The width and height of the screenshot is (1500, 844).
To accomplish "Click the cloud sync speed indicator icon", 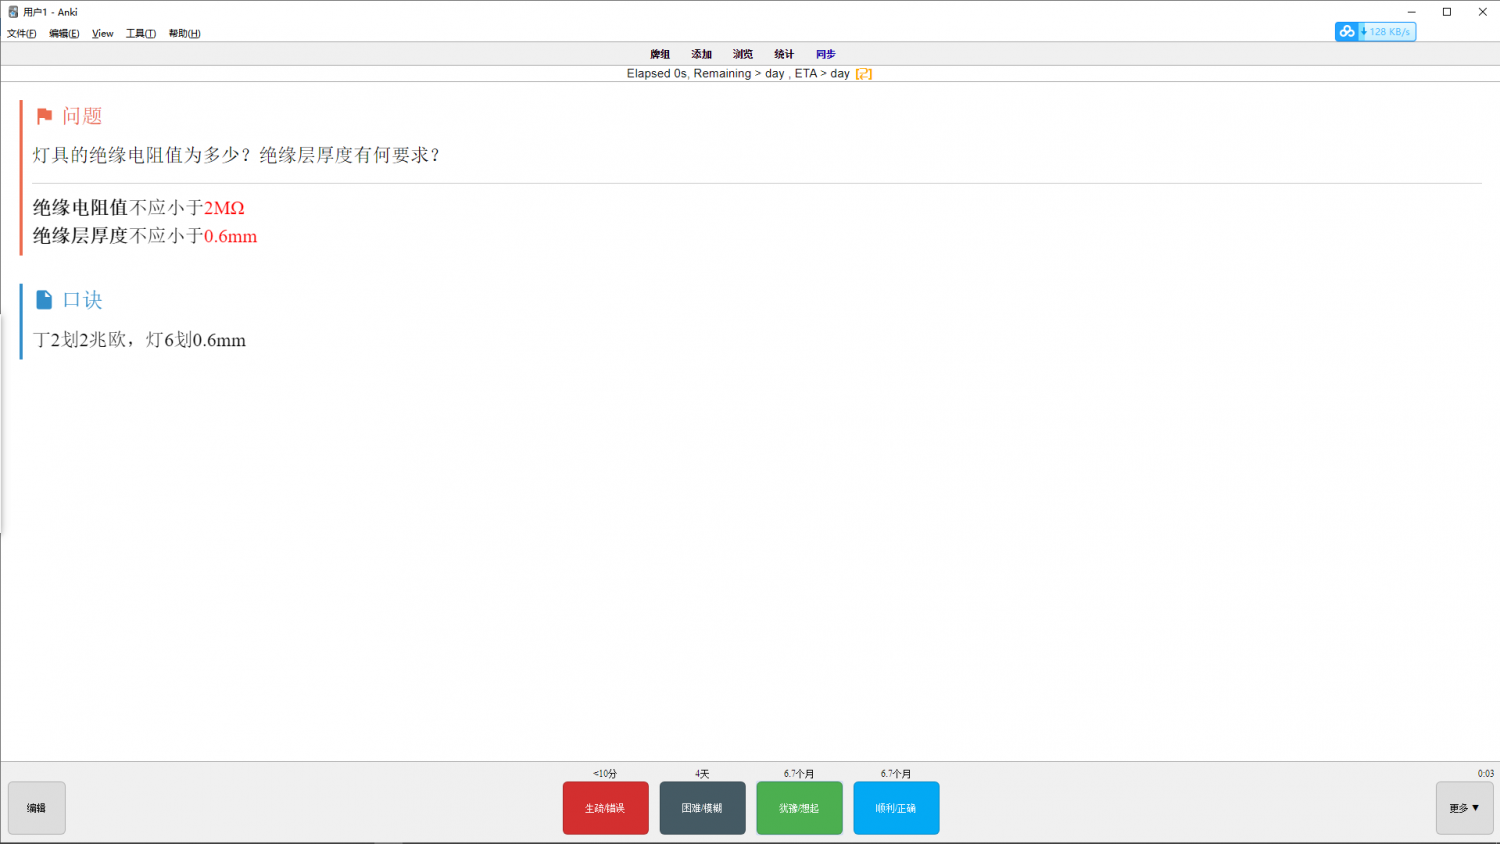I will click(x=1347, y=32).
